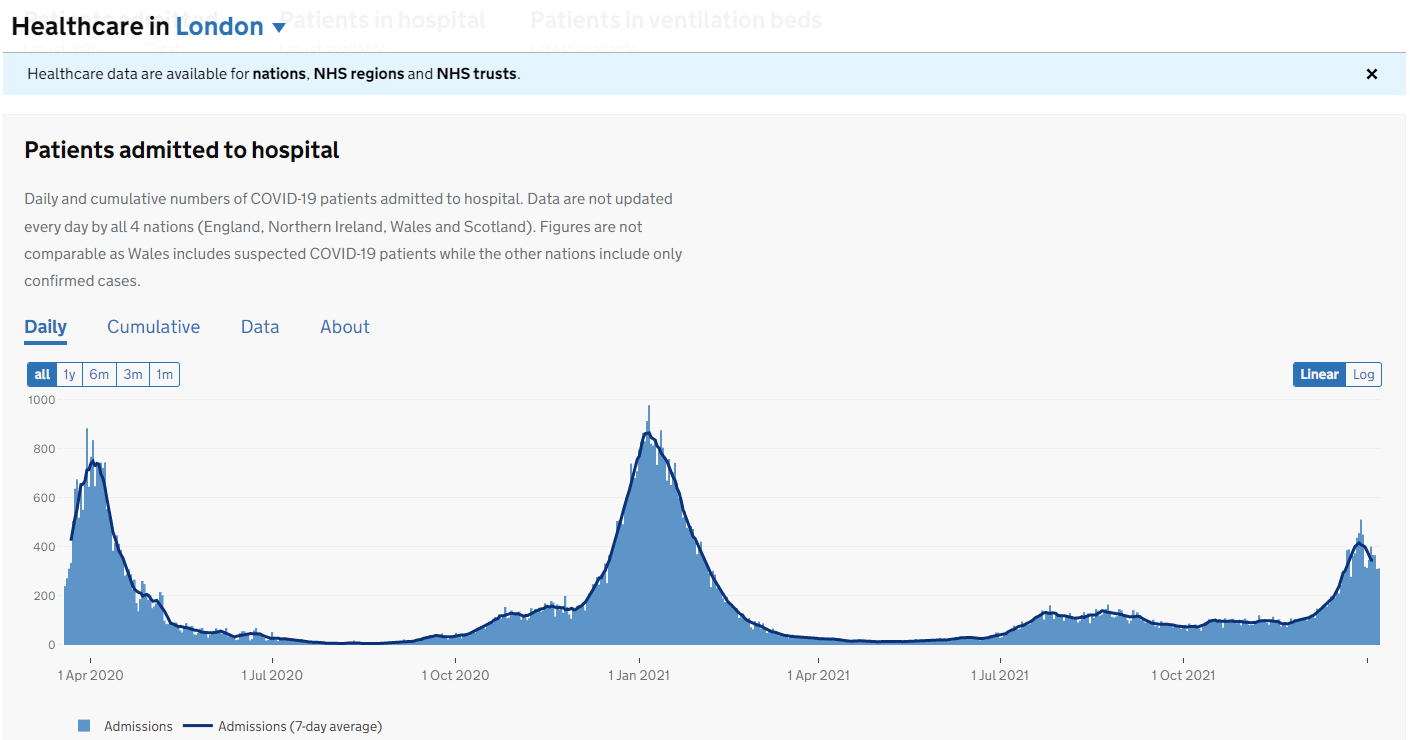Pick the 3m time range
The image size is (1410, 740).
pos(132,375)
